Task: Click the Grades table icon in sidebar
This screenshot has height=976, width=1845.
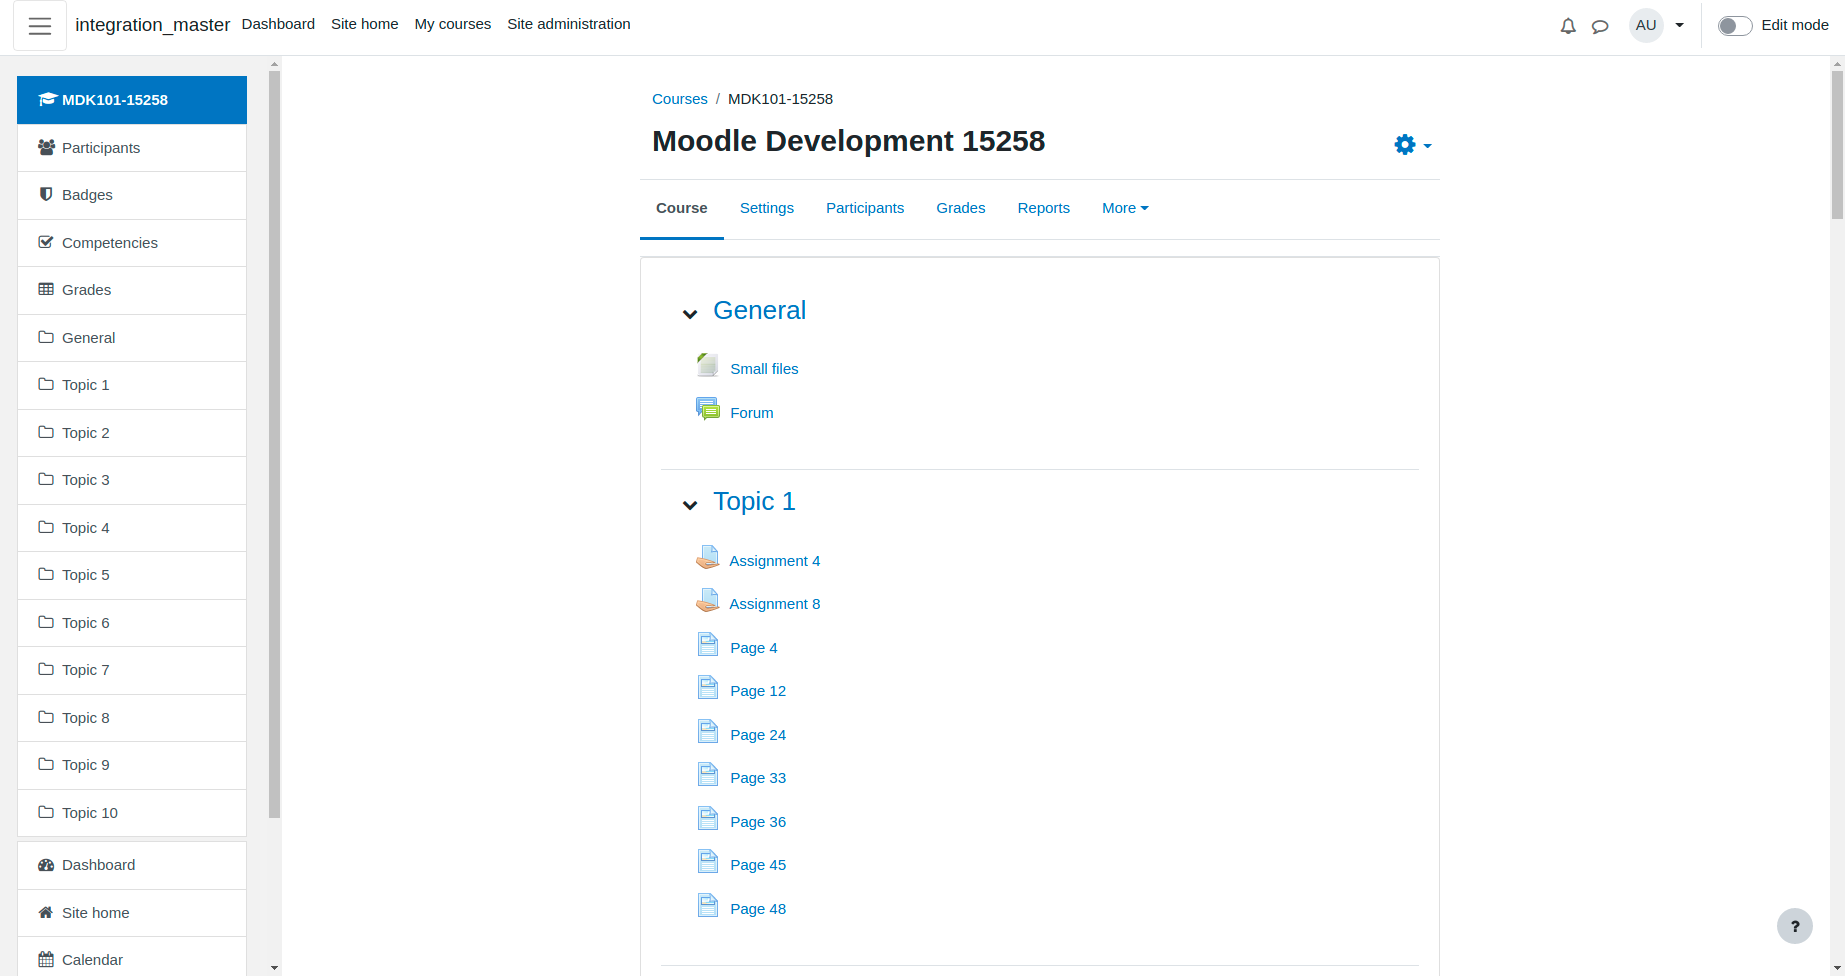Action: click(46, 289)
